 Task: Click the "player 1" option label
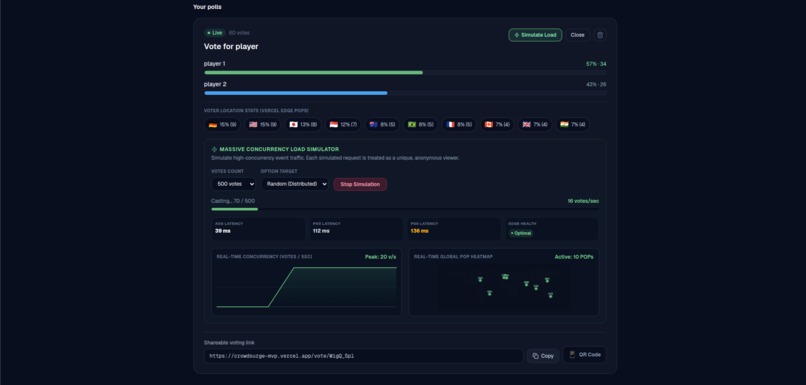click(214, 64)
